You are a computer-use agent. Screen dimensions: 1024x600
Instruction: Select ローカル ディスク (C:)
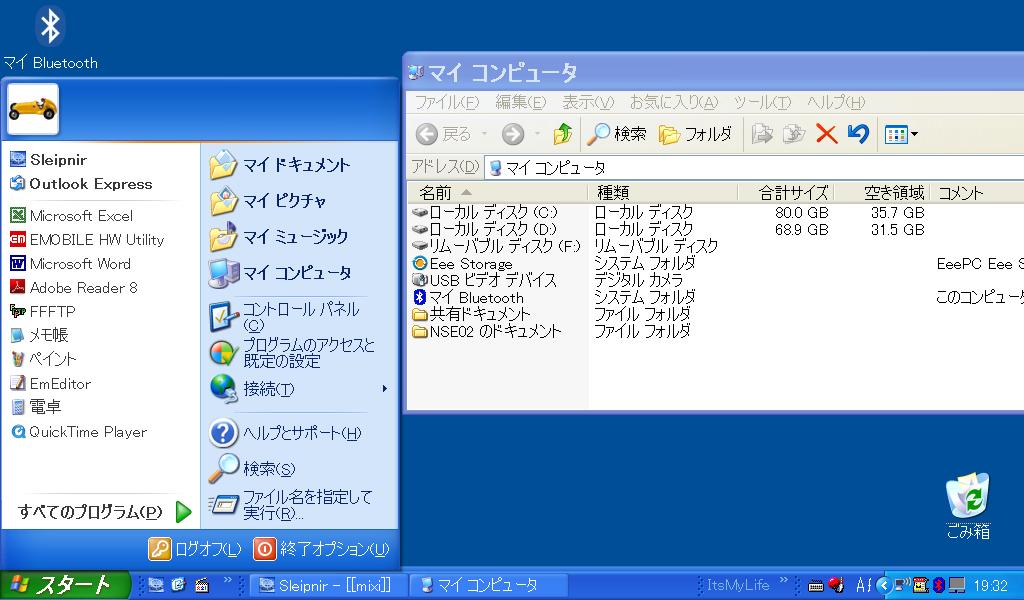[485, 212]
